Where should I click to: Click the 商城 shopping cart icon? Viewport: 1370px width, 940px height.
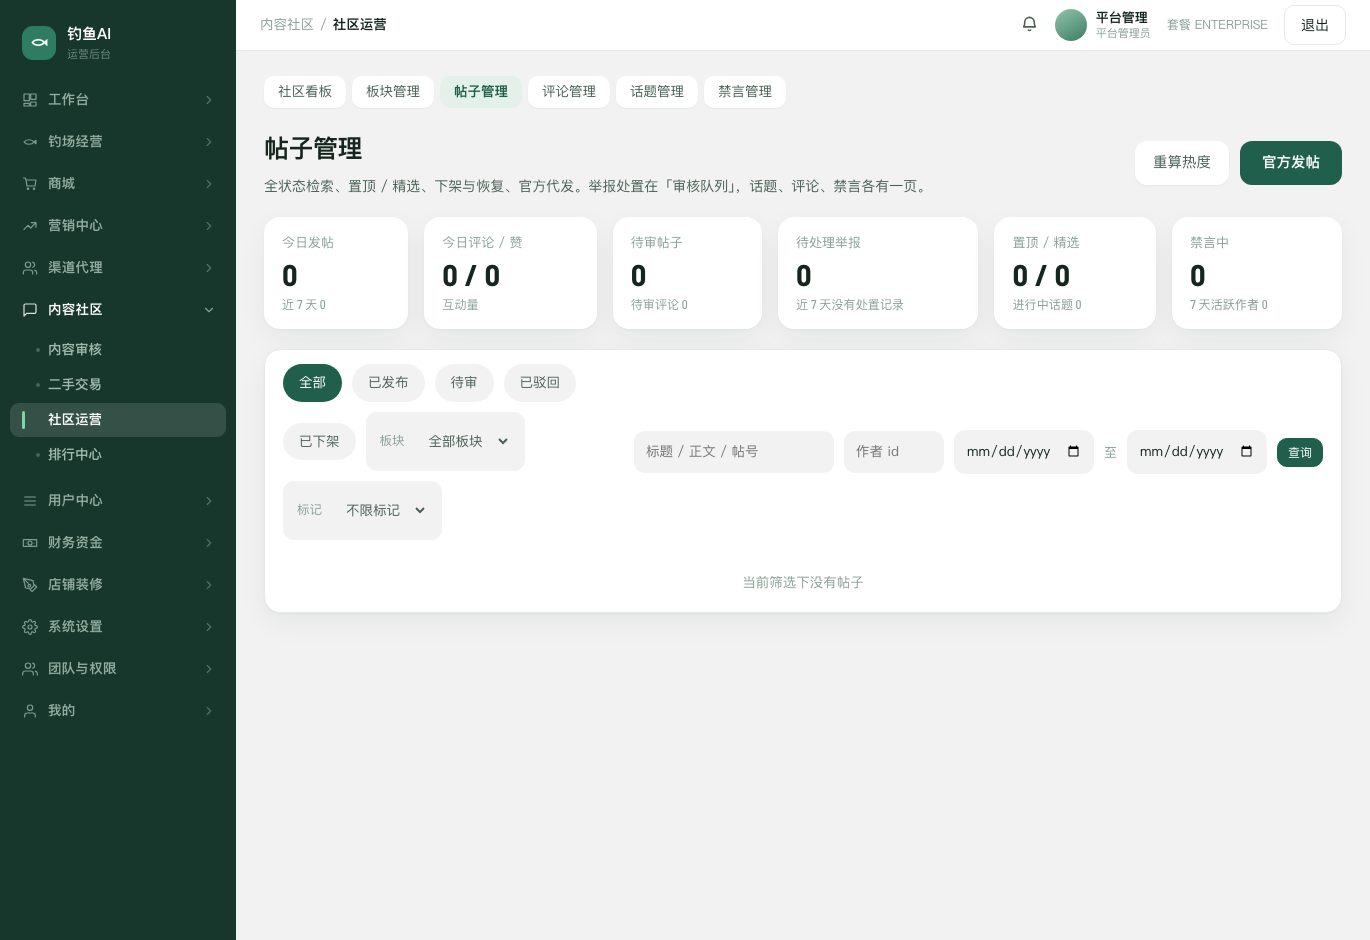tap(30, 184)
